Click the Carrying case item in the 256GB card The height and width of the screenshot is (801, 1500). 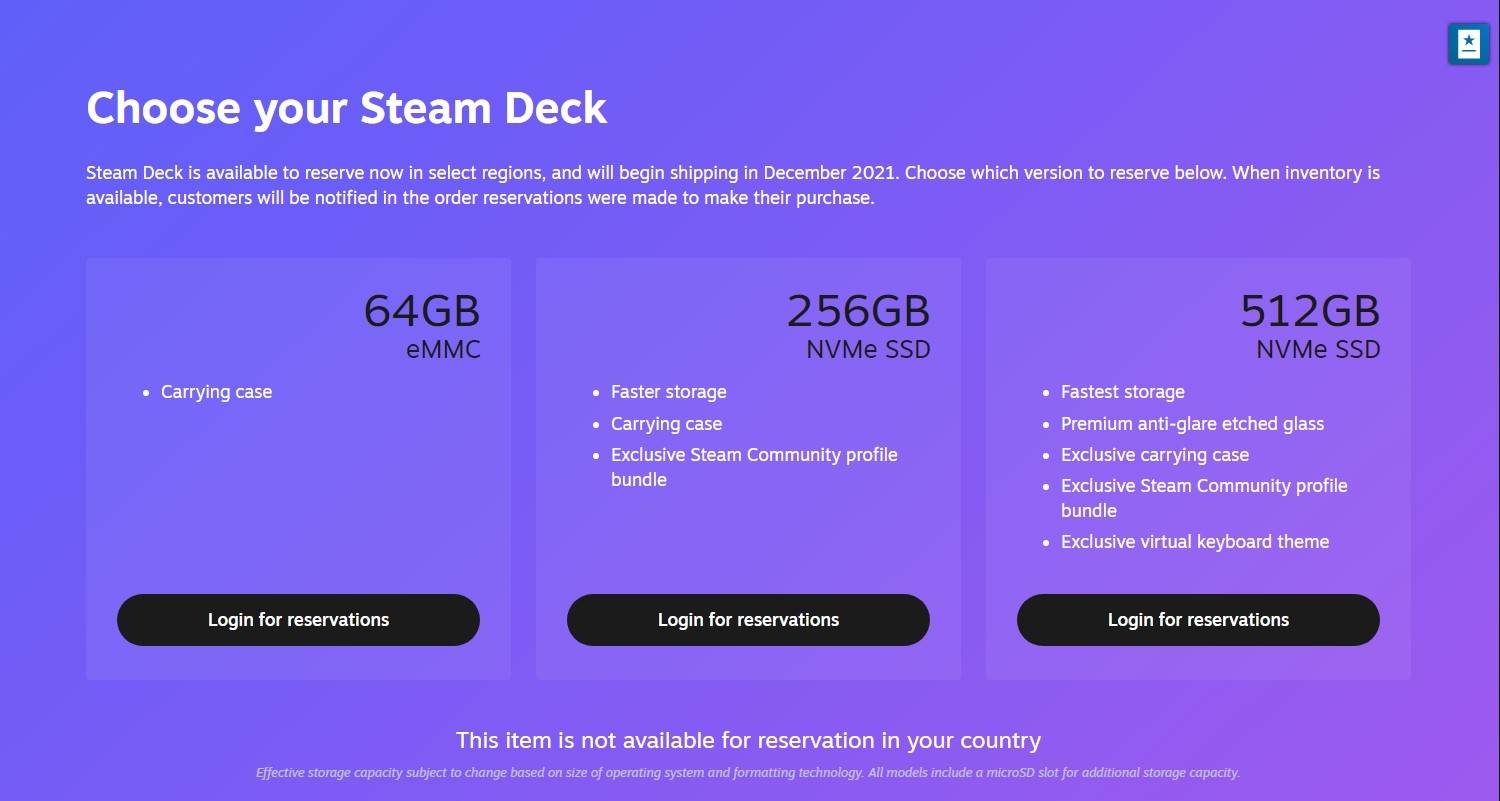667,424
